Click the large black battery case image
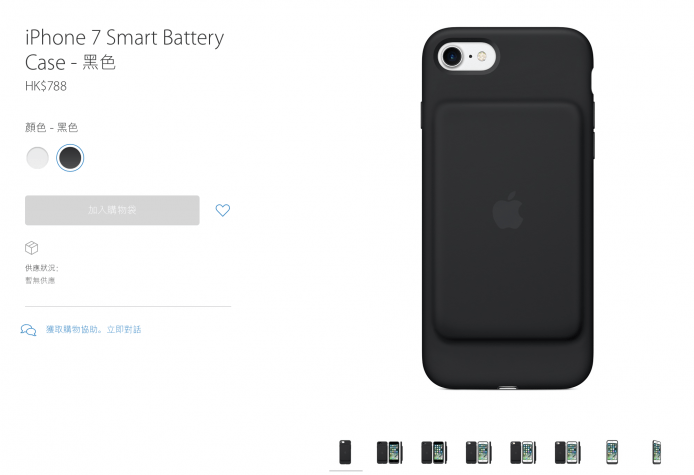The image size is (694, 475). coord(508,208)
